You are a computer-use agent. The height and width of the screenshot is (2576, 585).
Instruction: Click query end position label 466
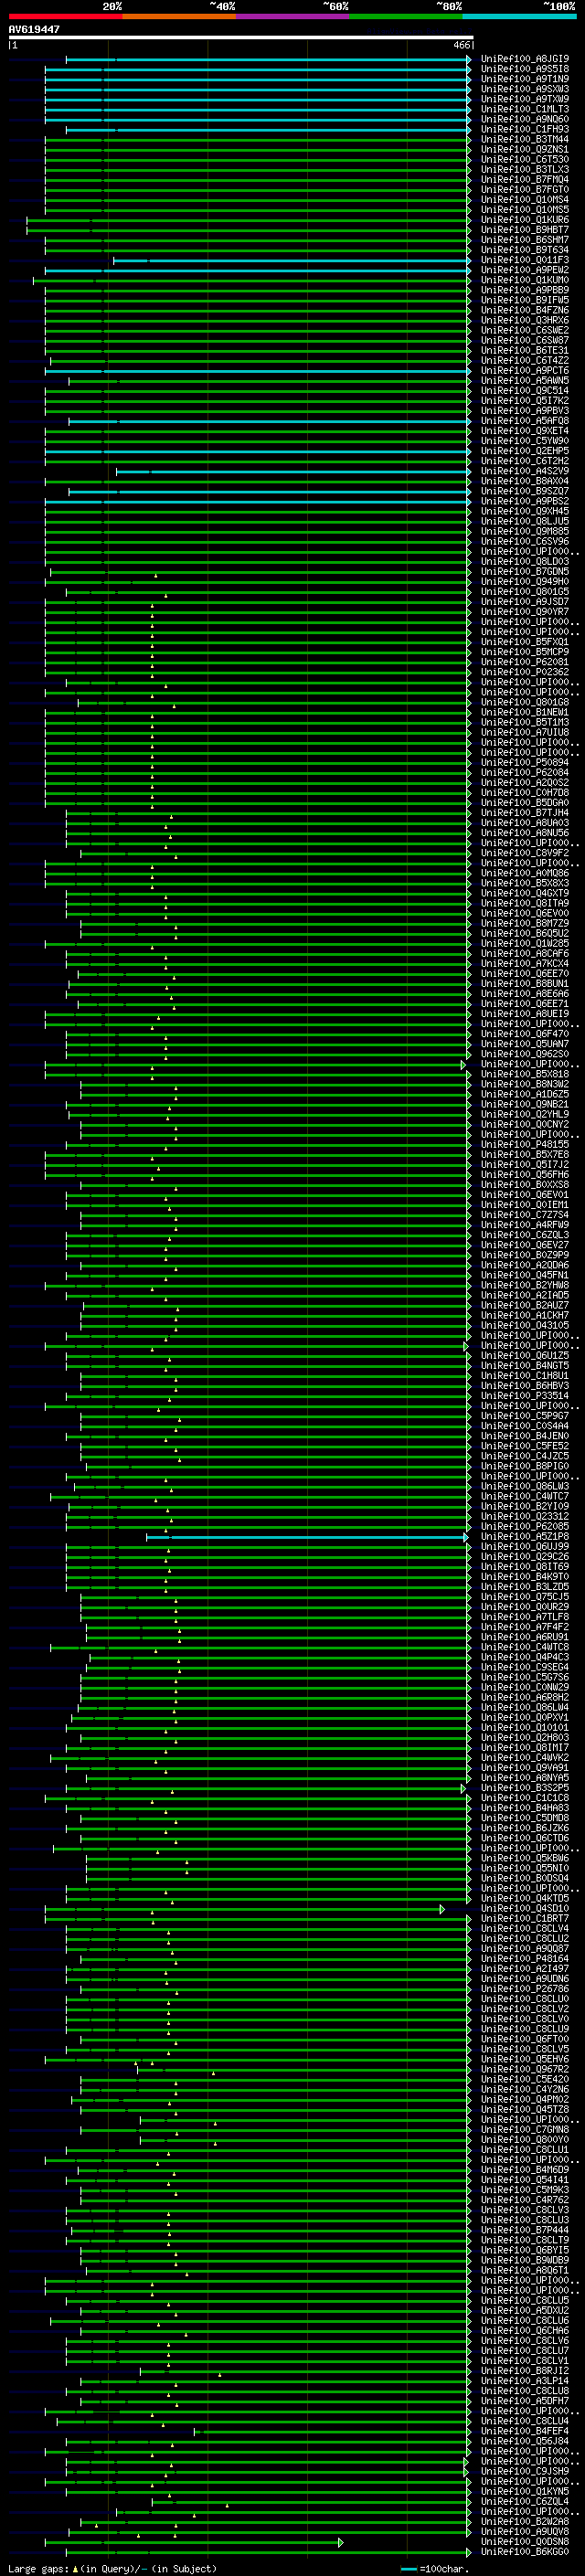[x=462, y=45]
